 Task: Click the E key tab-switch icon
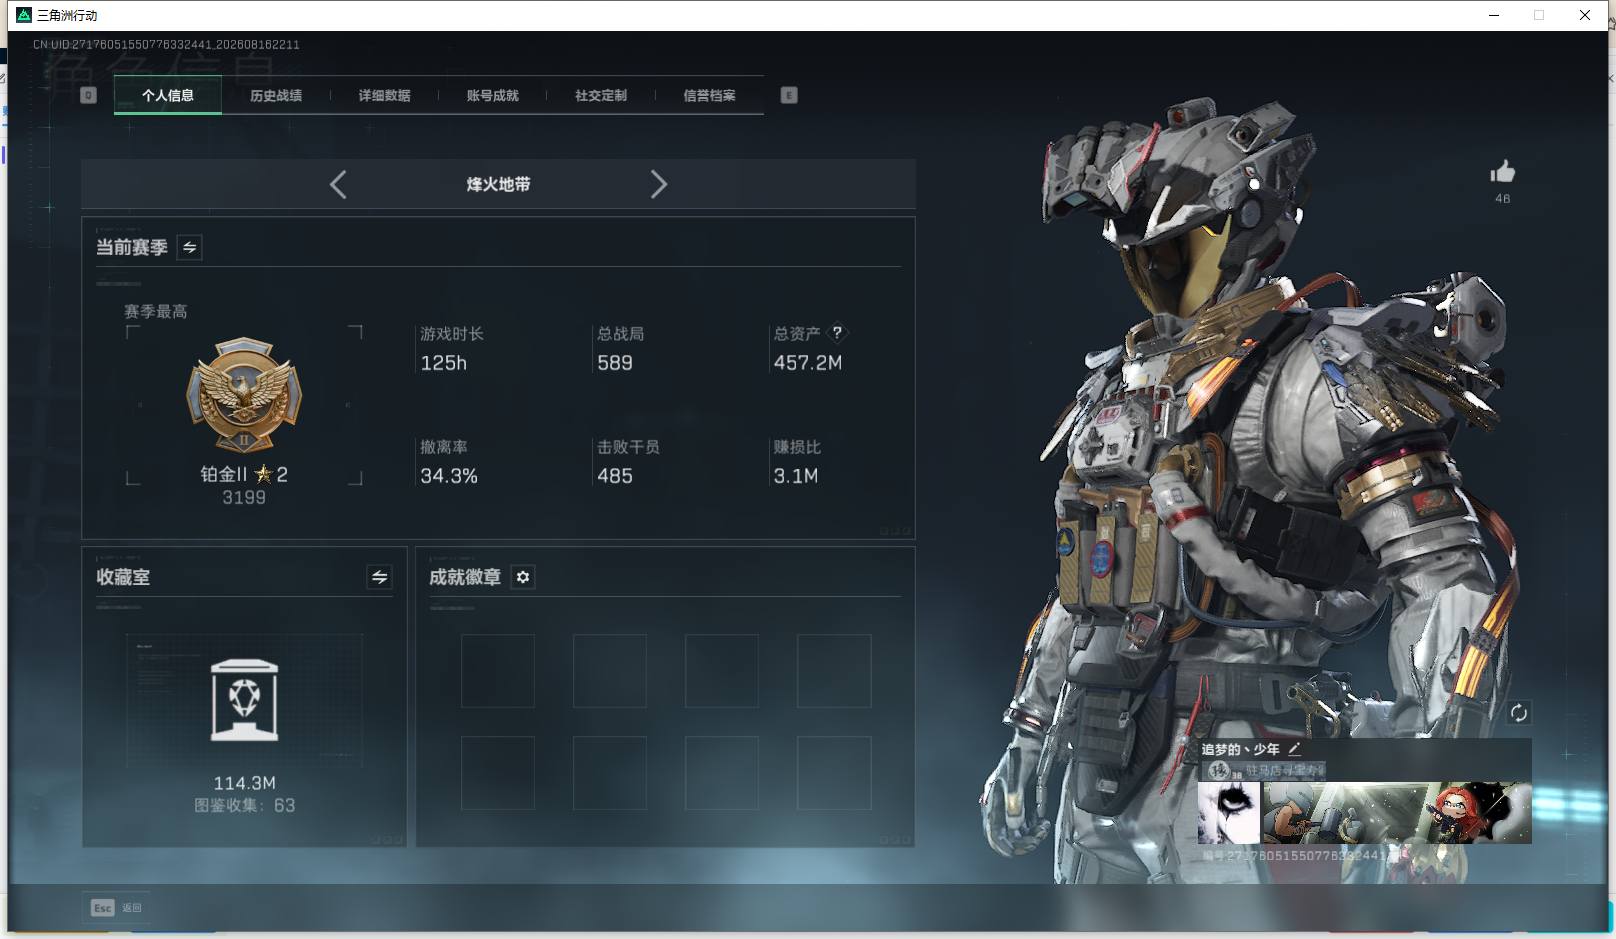pyautogui.click(x=789, y=95)
